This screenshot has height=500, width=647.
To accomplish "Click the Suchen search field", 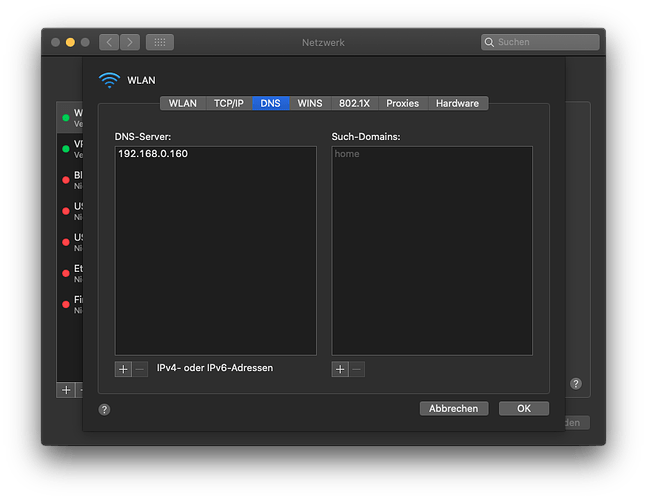I will pyautogui.click(x=540, y=42).
